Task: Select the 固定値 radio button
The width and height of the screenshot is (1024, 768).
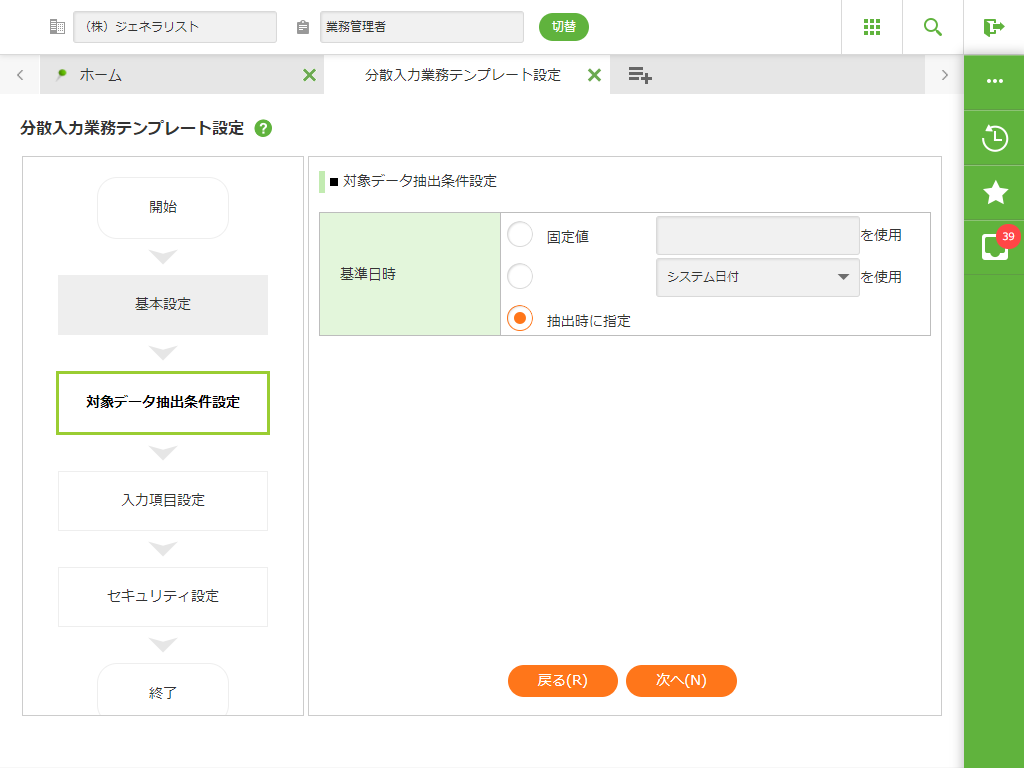Action: [x=520, y=235]
